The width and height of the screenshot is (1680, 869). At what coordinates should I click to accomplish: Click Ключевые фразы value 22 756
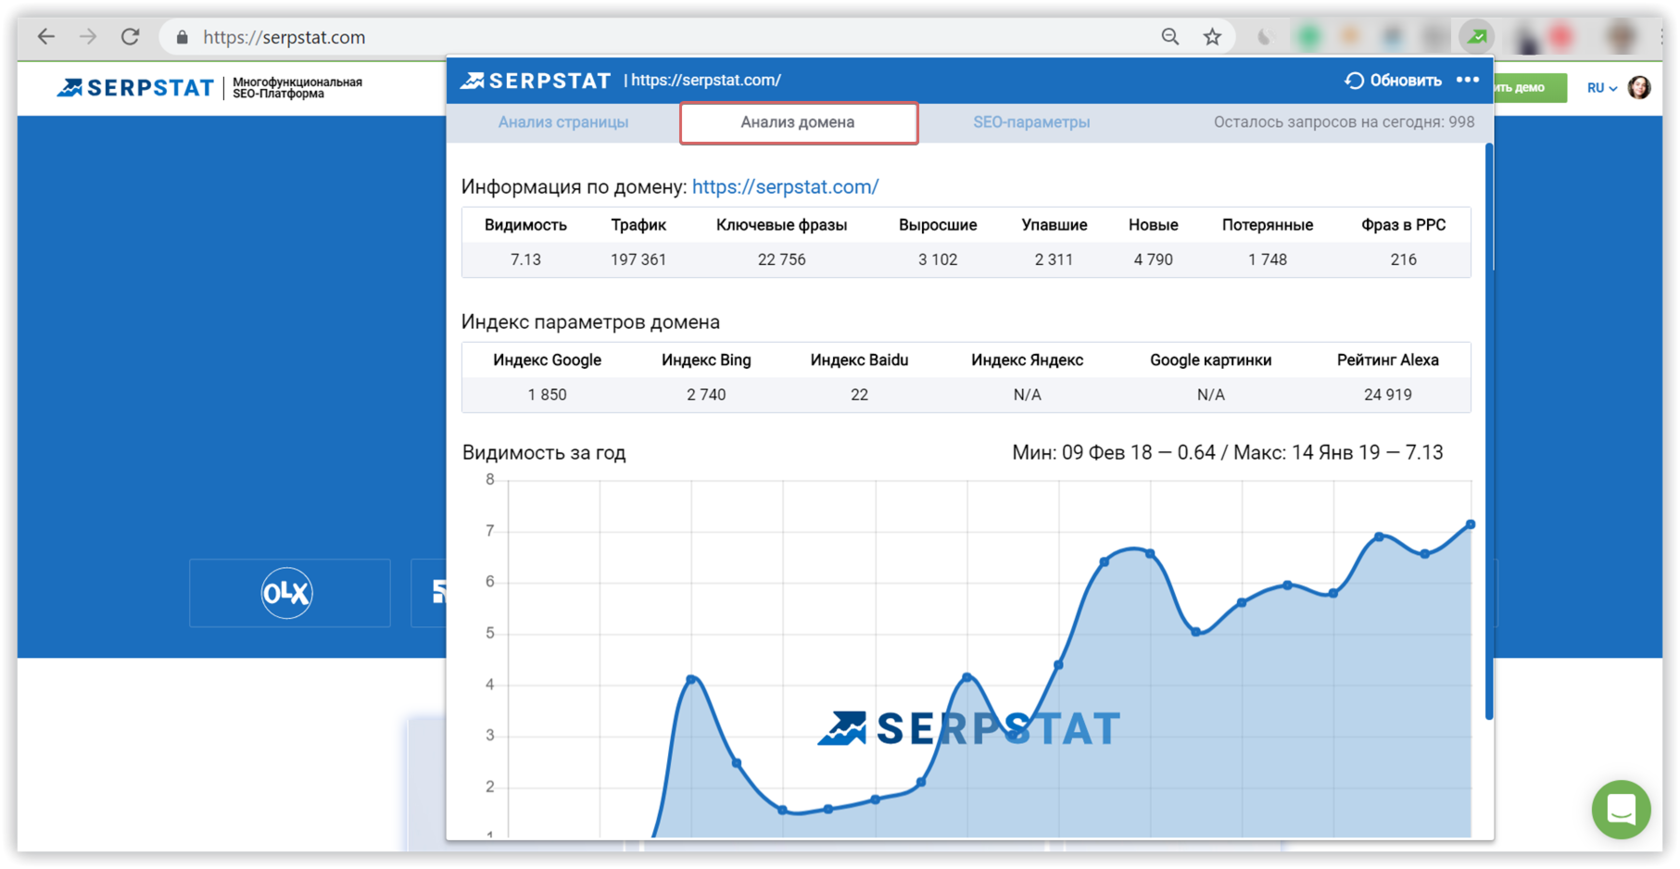pos(781,260)
